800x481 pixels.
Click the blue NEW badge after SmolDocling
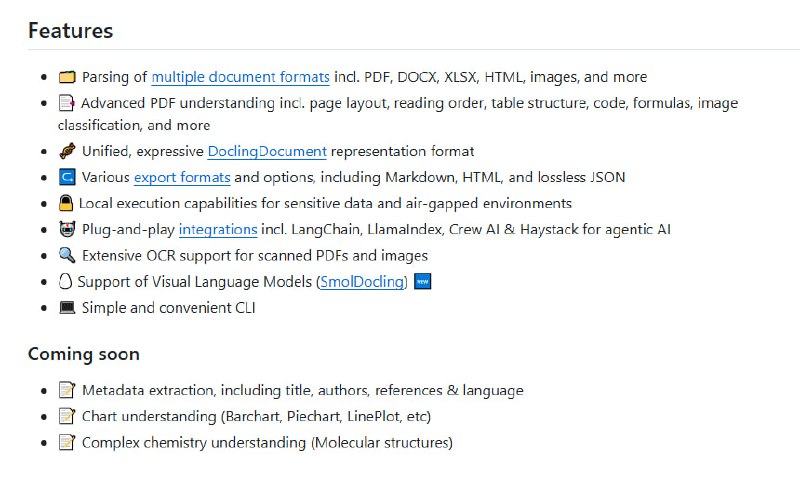[x=422, y=281]
